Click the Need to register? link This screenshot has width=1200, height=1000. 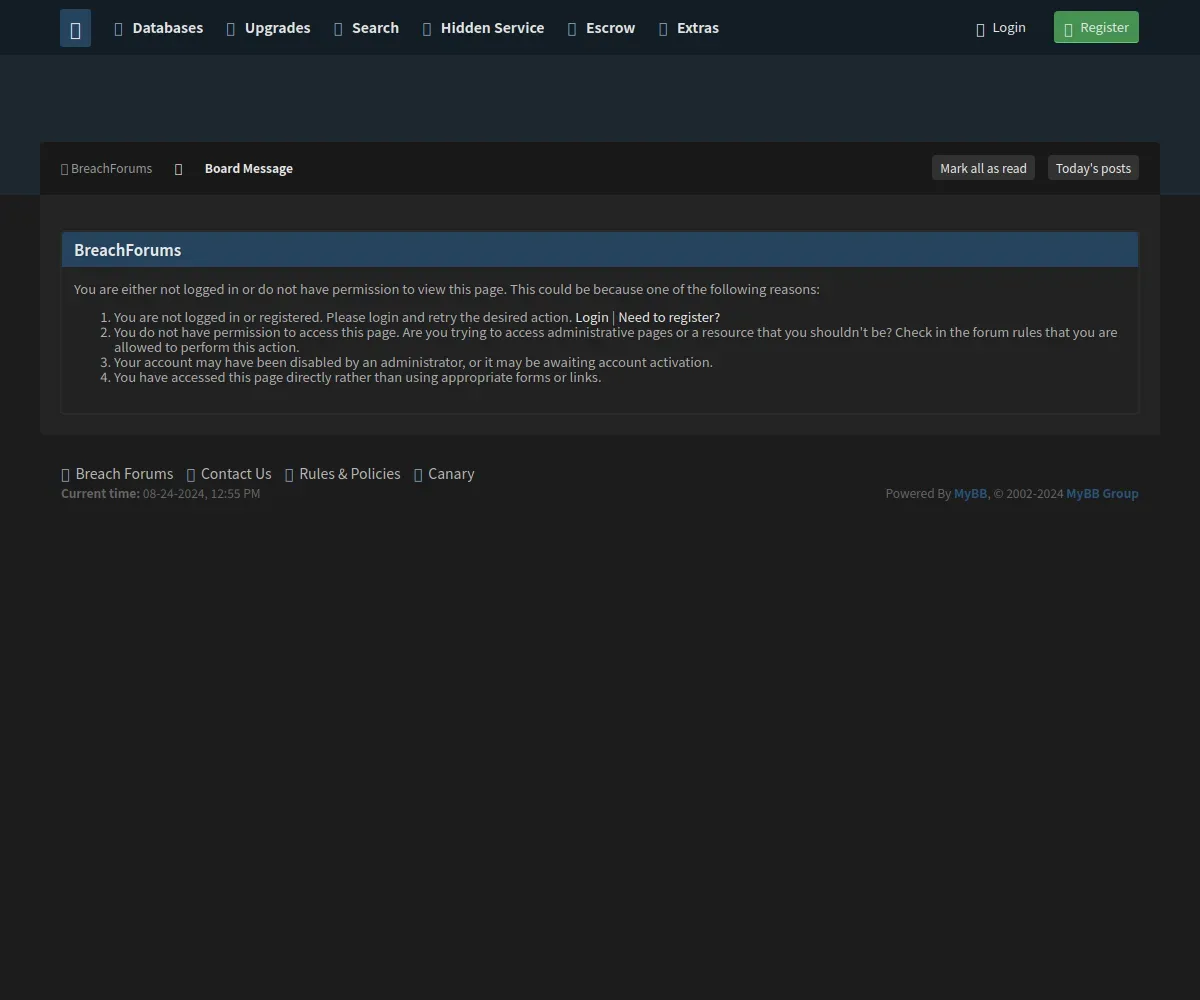click(x=669, y=317)
